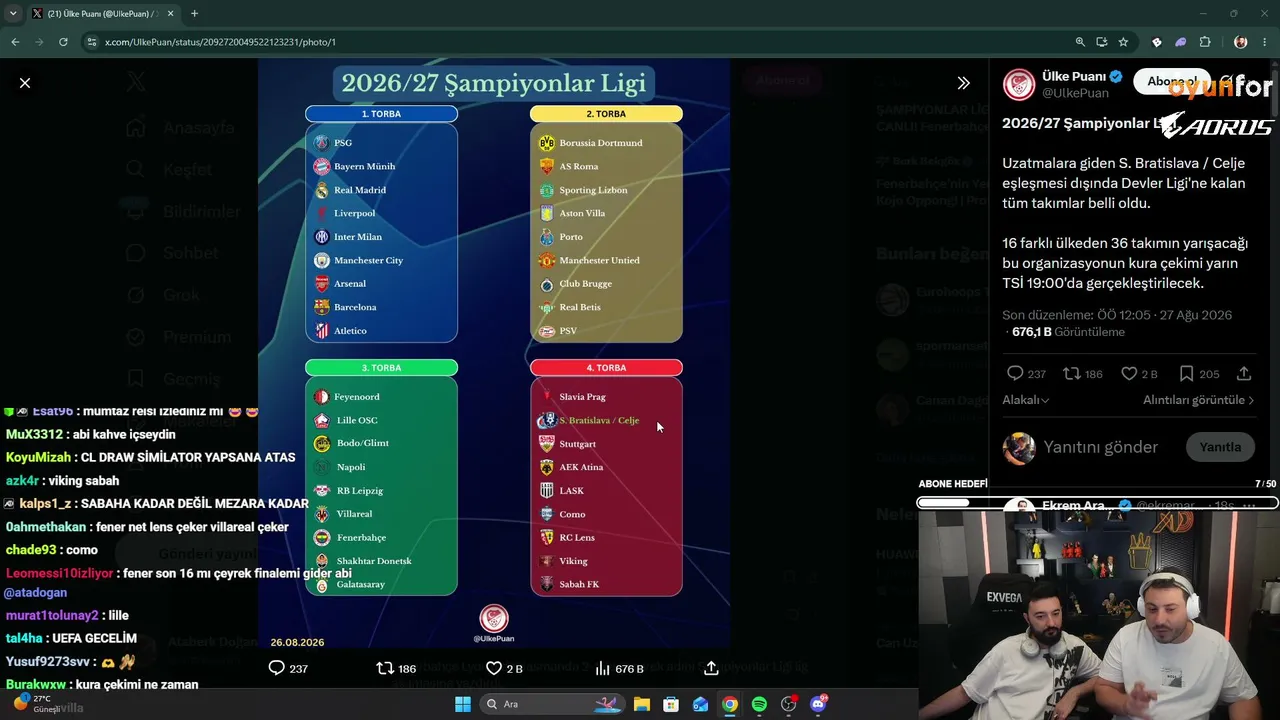This screenshot has height=720, width=1280.
Task: Subscribe with the Abone ol button
Action: (x=1172, y=82)
